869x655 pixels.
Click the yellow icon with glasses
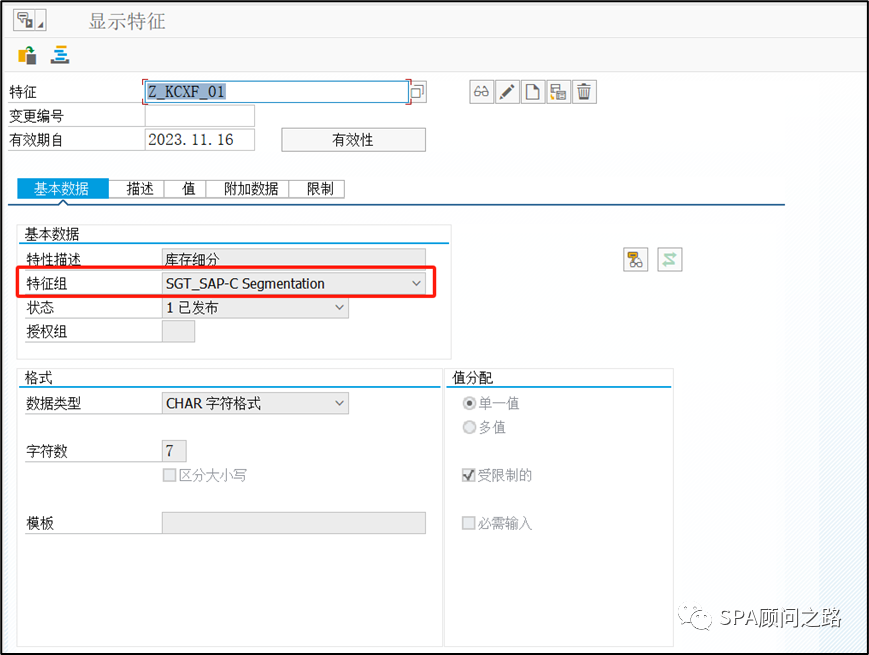(x=635, y=260)
